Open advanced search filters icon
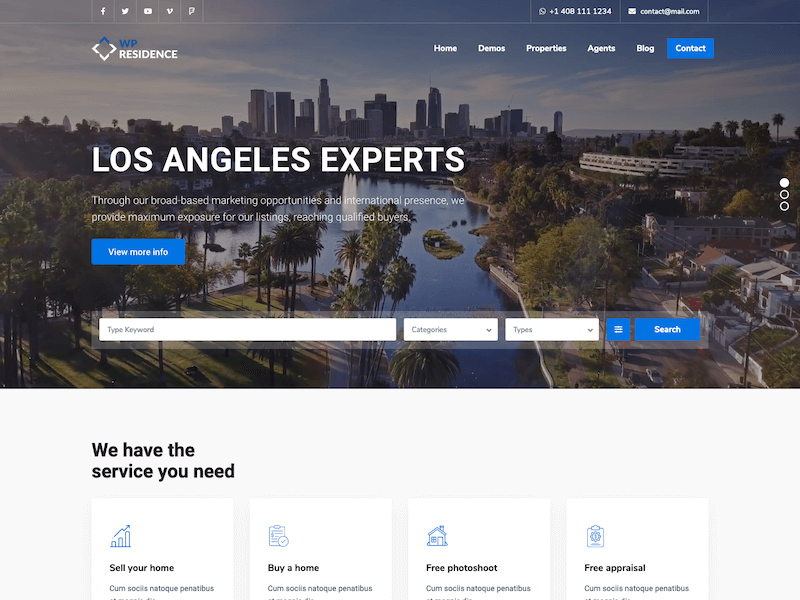The image size is (800, 600). click(x=618, y=329)
